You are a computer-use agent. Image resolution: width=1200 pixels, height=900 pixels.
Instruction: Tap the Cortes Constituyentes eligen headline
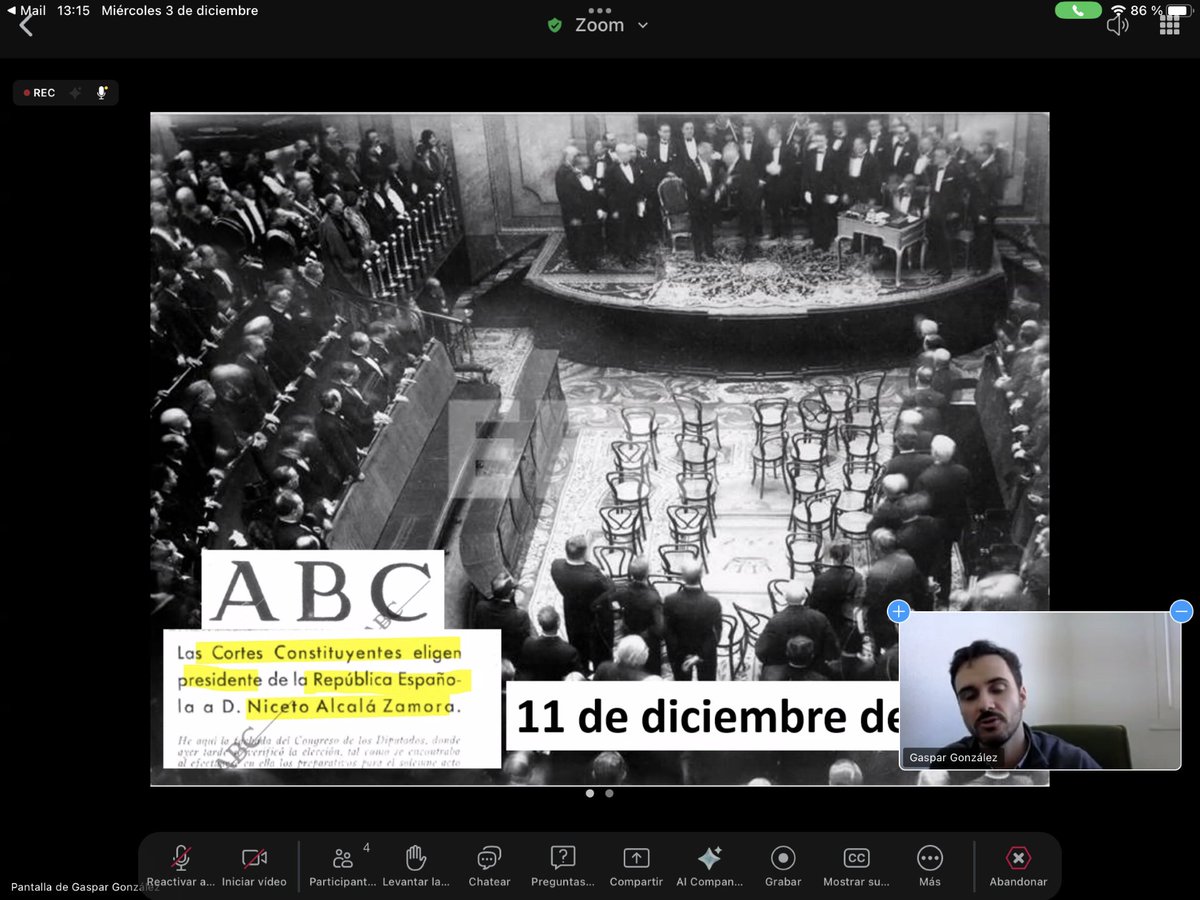point(319,653)
